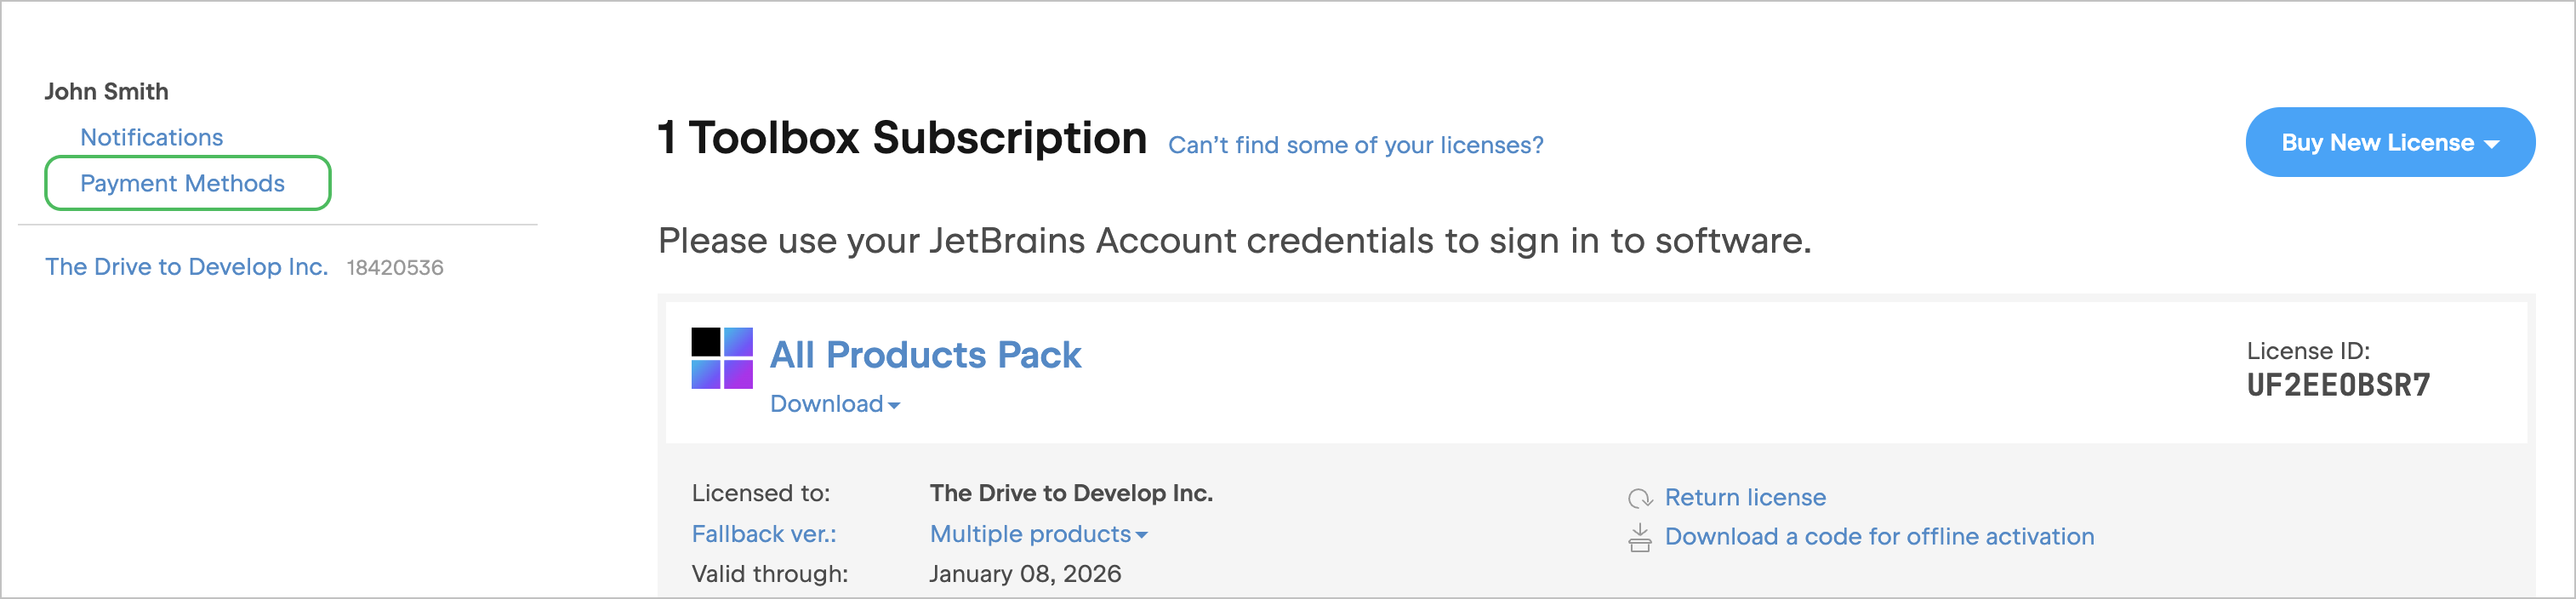Expand the Download dropdown under All Products Pack
The width and height of the screenshot is (2576, 599).
835,404
